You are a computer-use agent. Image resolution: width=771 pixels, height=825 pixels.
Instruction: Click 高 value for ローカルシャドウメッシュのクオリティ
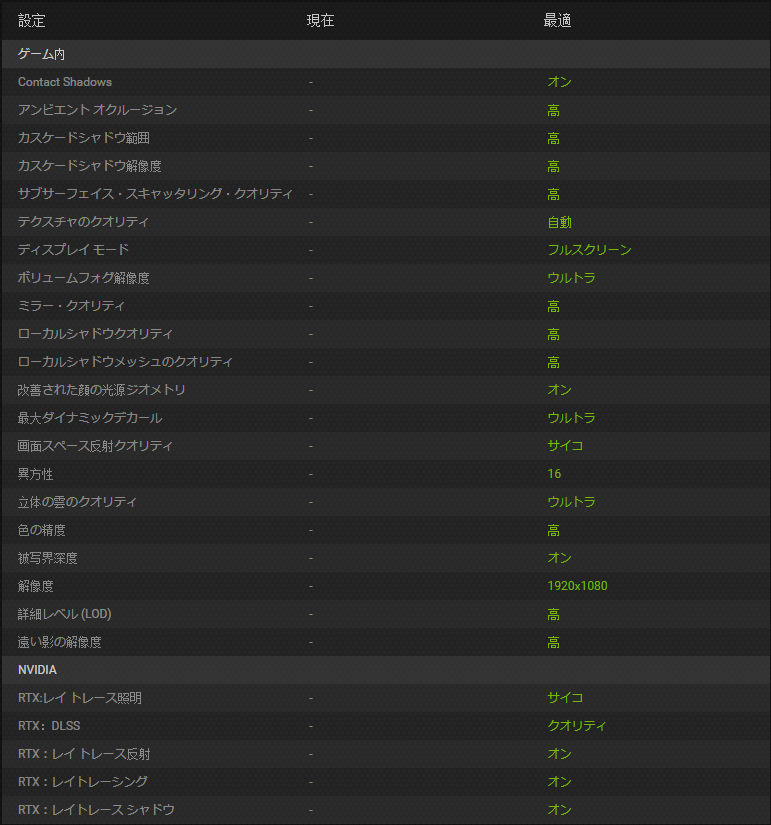tap(553, 362)
